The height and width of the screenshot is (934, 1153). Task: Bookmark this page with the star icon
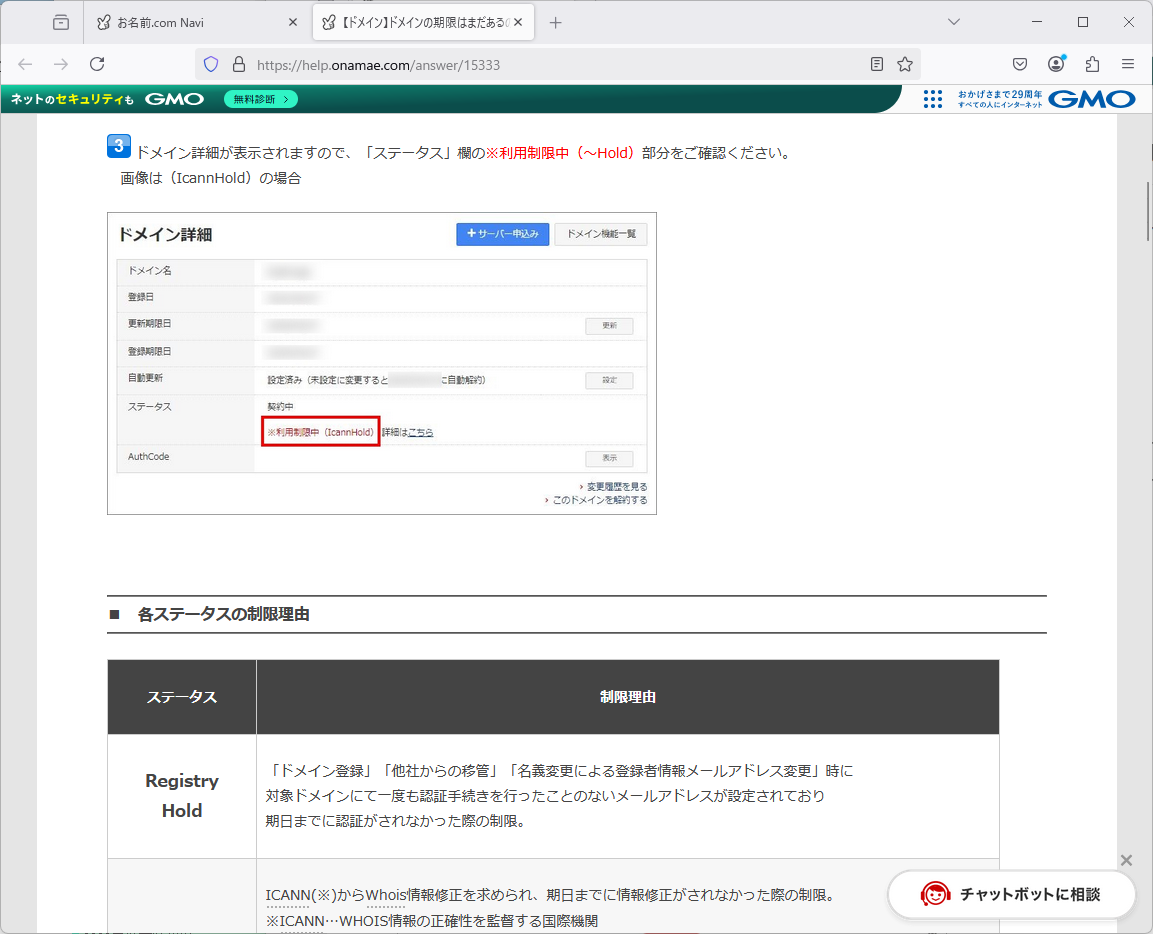(x=905, y=64)
